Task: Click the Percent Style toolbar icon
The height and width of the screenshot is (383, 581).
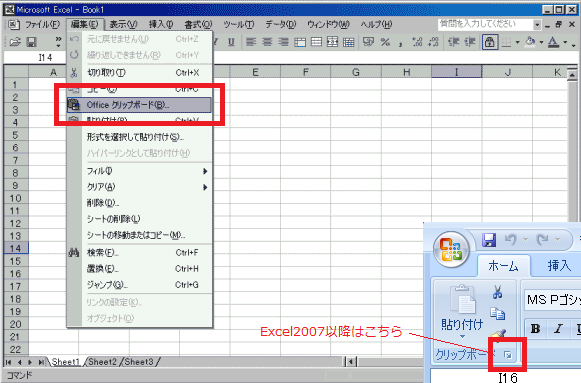Action: coord(385,42)
